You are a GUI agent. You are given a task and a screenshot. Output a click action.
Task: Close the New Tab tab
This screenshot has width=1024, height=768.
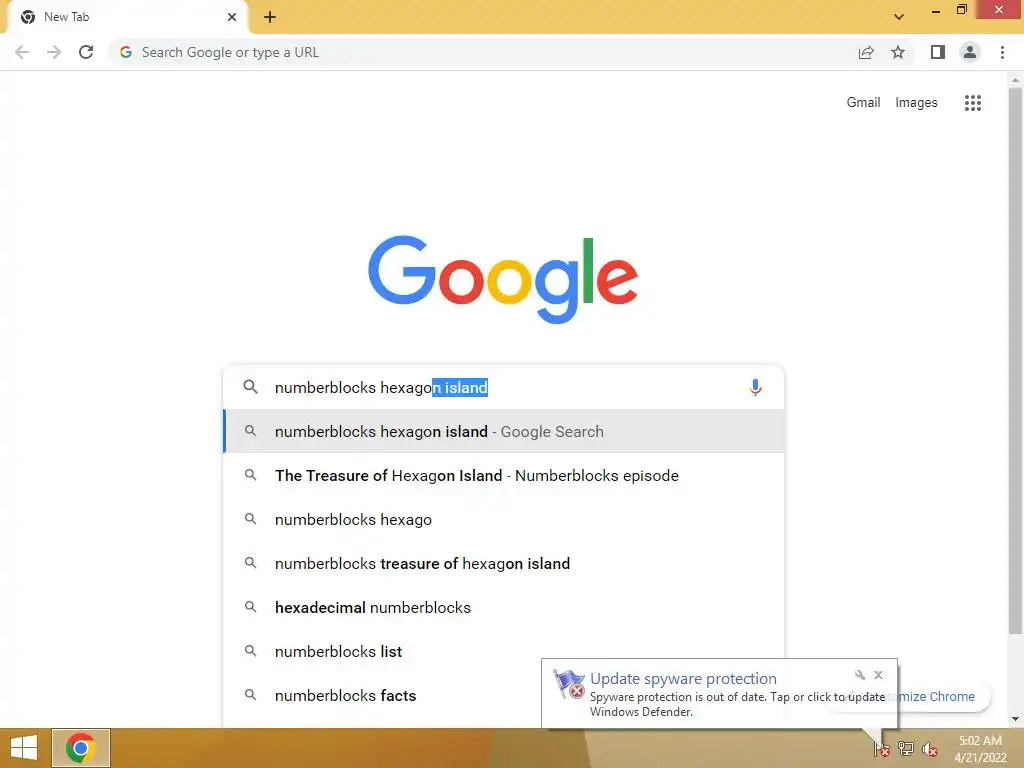point(232,17)
